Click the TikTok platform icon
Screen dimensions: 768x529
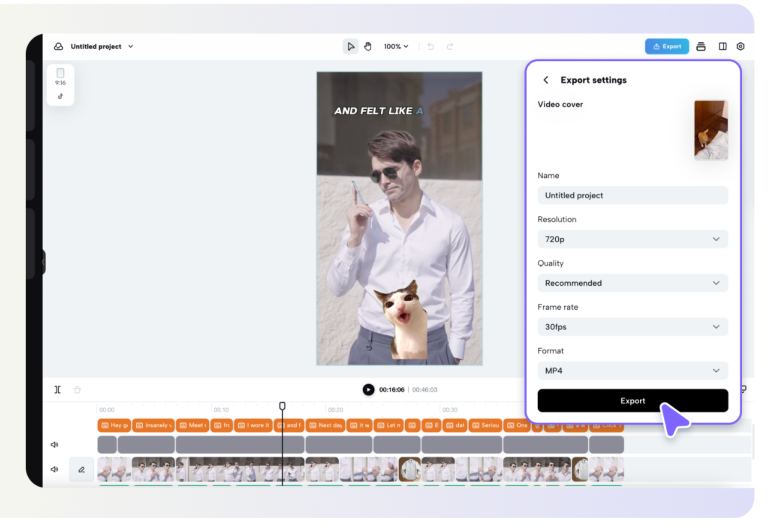(60, 96)
